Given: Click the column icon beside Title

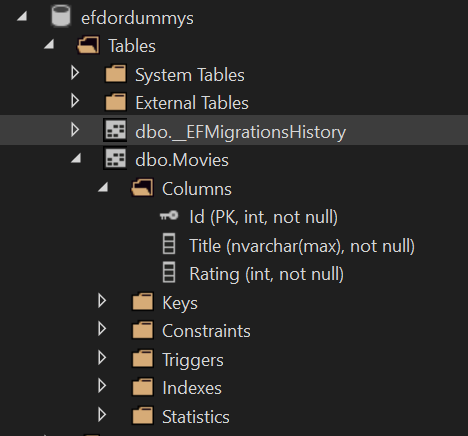Looking at the screenshot, I should pos(169,244).
